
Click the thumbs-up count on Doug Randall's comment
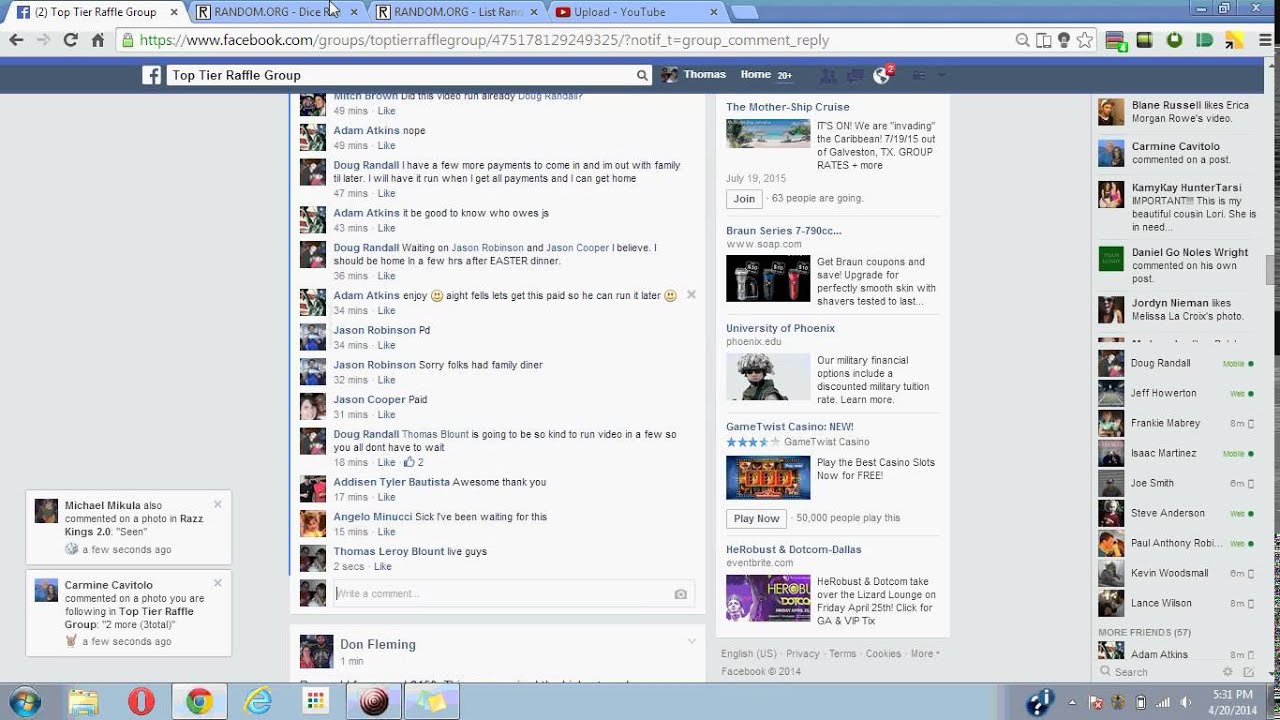click(414, 463)
